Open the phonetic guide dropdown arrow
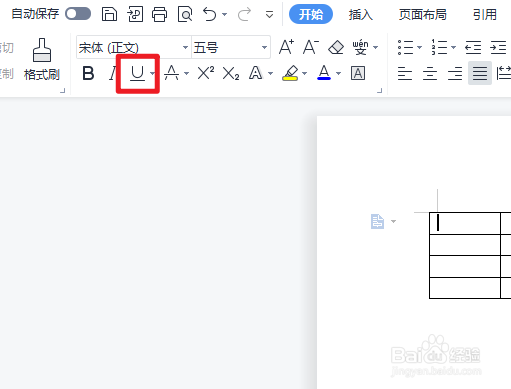The image size is (511, 389). tap(376, 47)
